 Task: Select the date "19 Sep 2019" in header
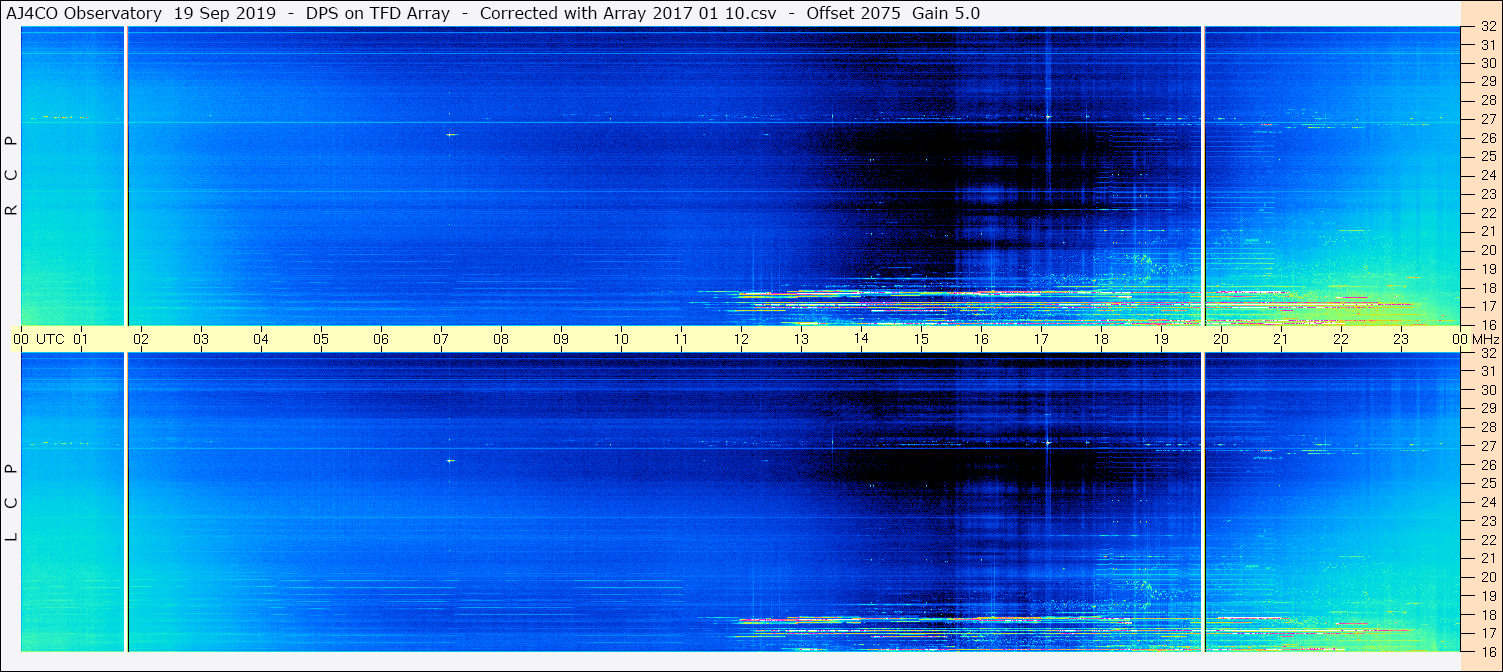(x=223, y=13)
